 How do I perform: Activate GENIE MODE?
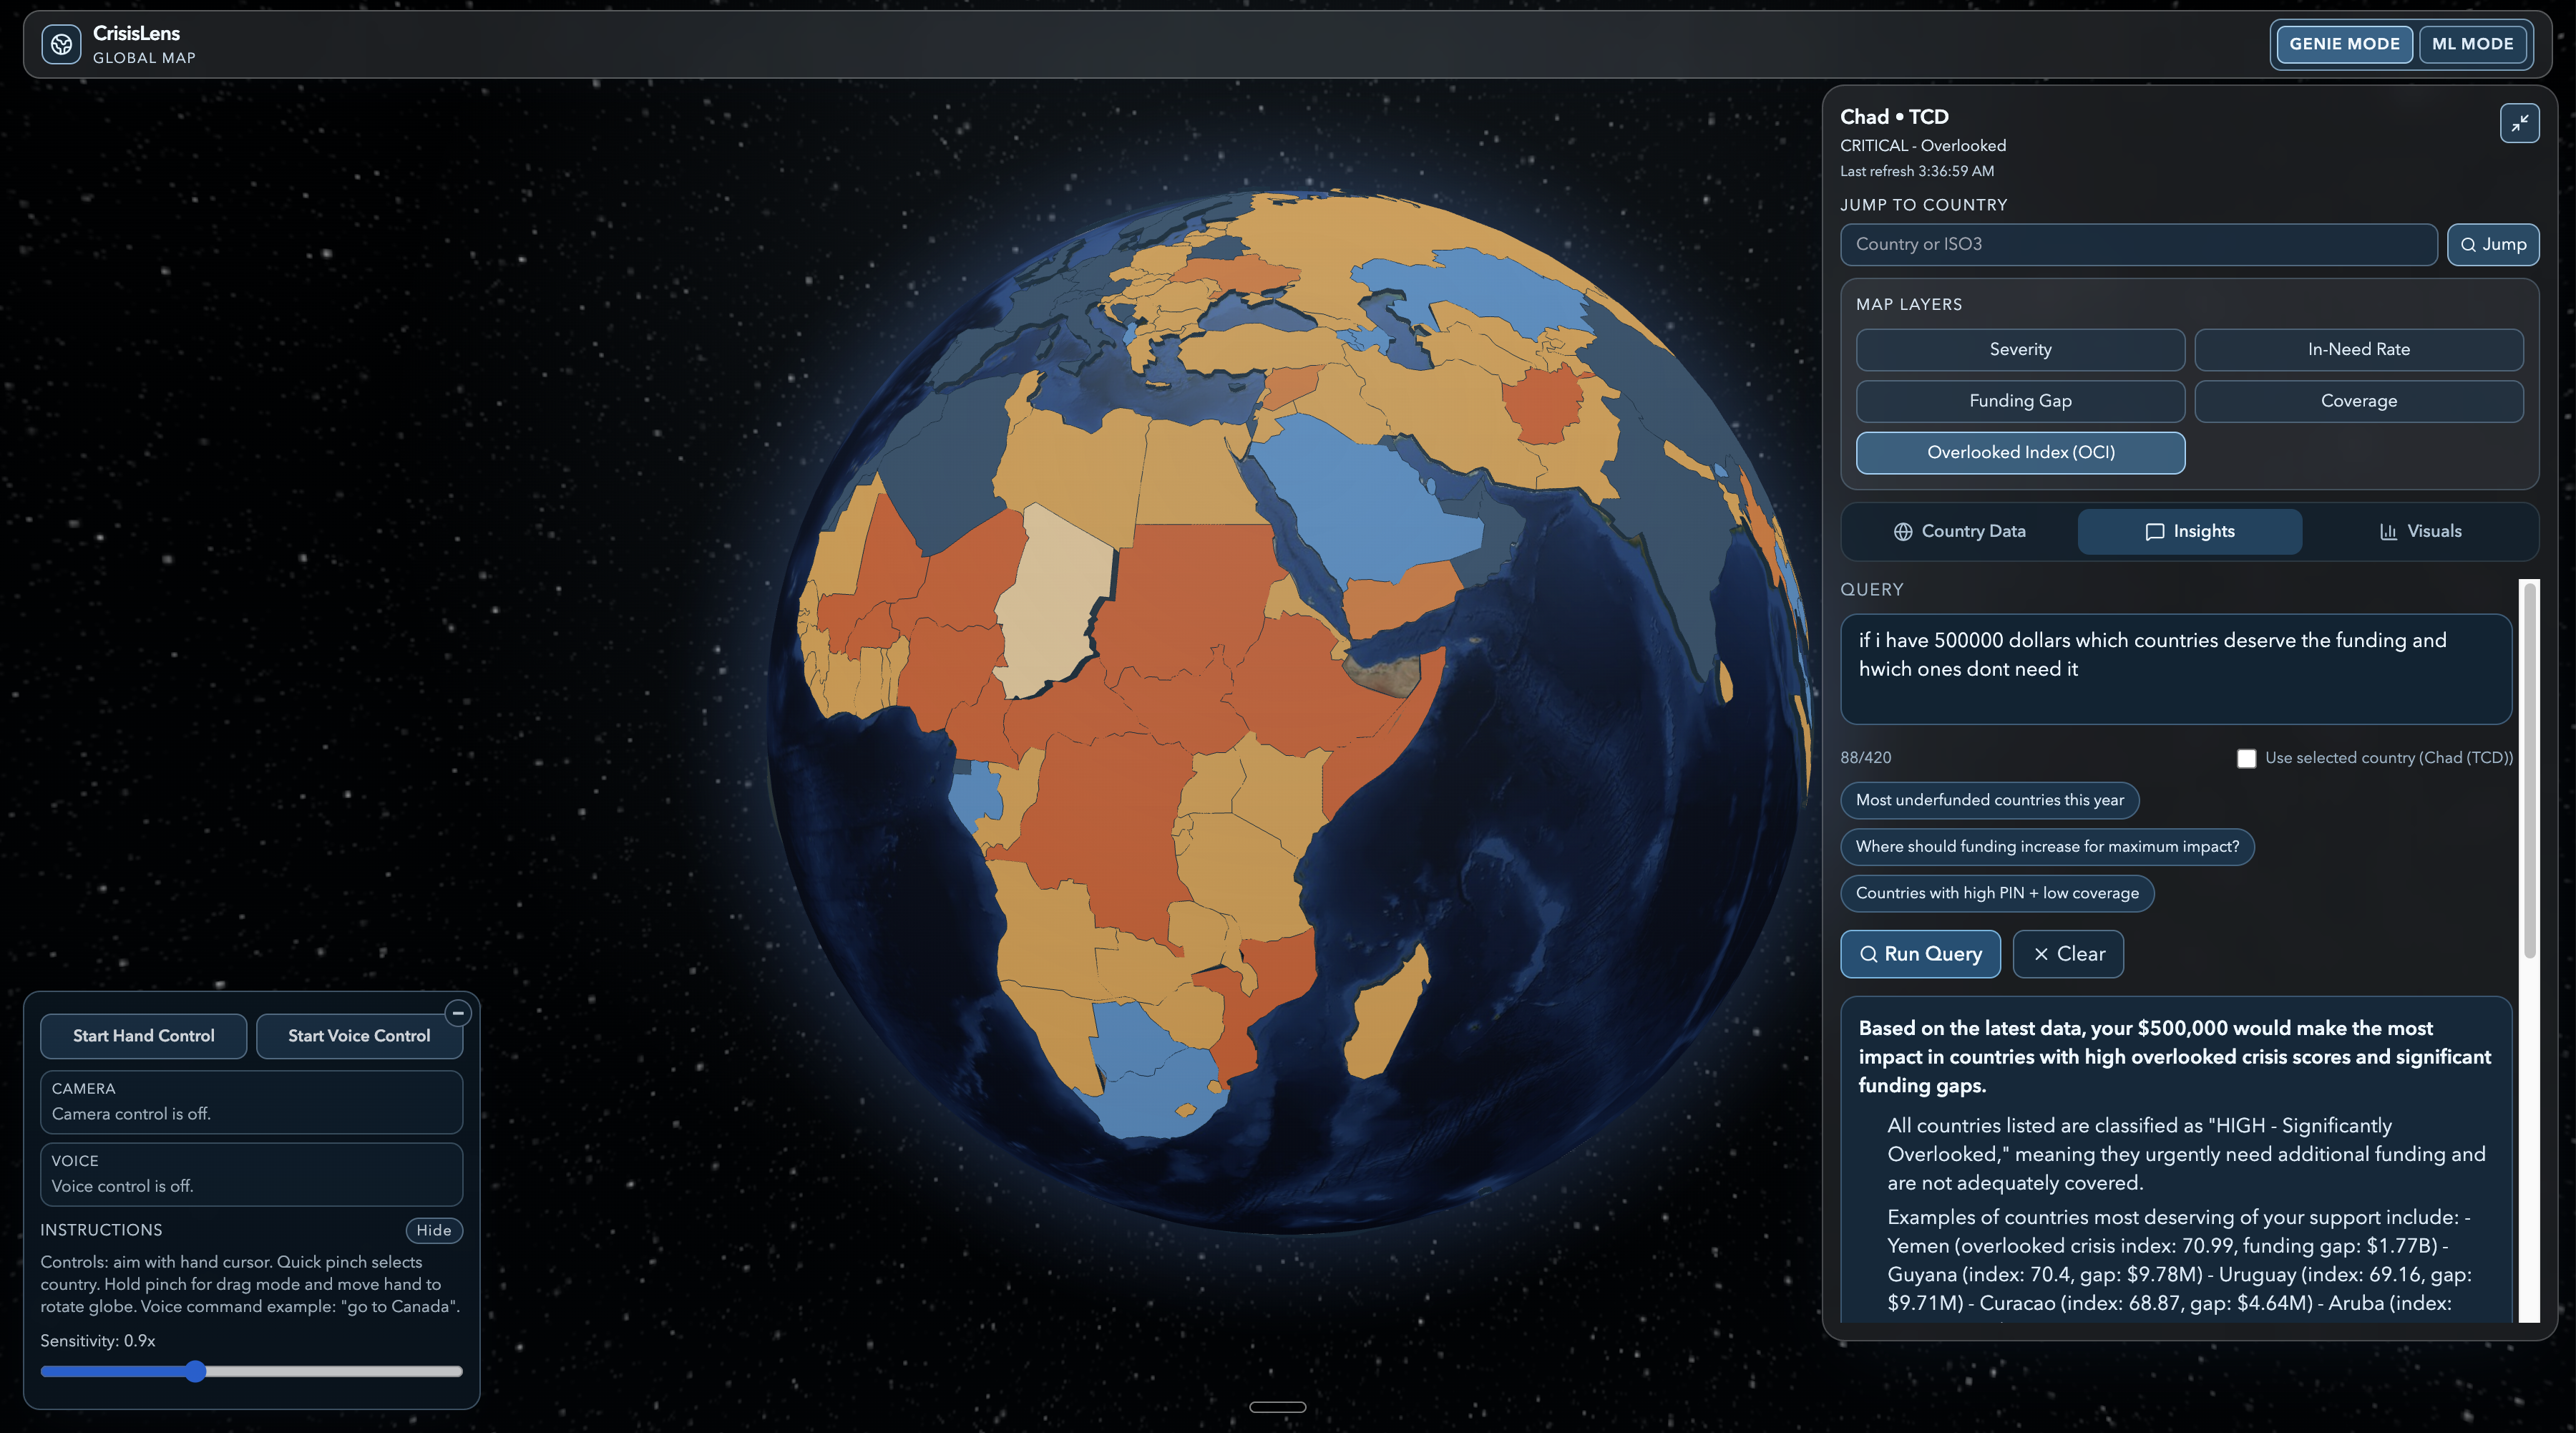pyautogui.click(x=2344, y=44)
